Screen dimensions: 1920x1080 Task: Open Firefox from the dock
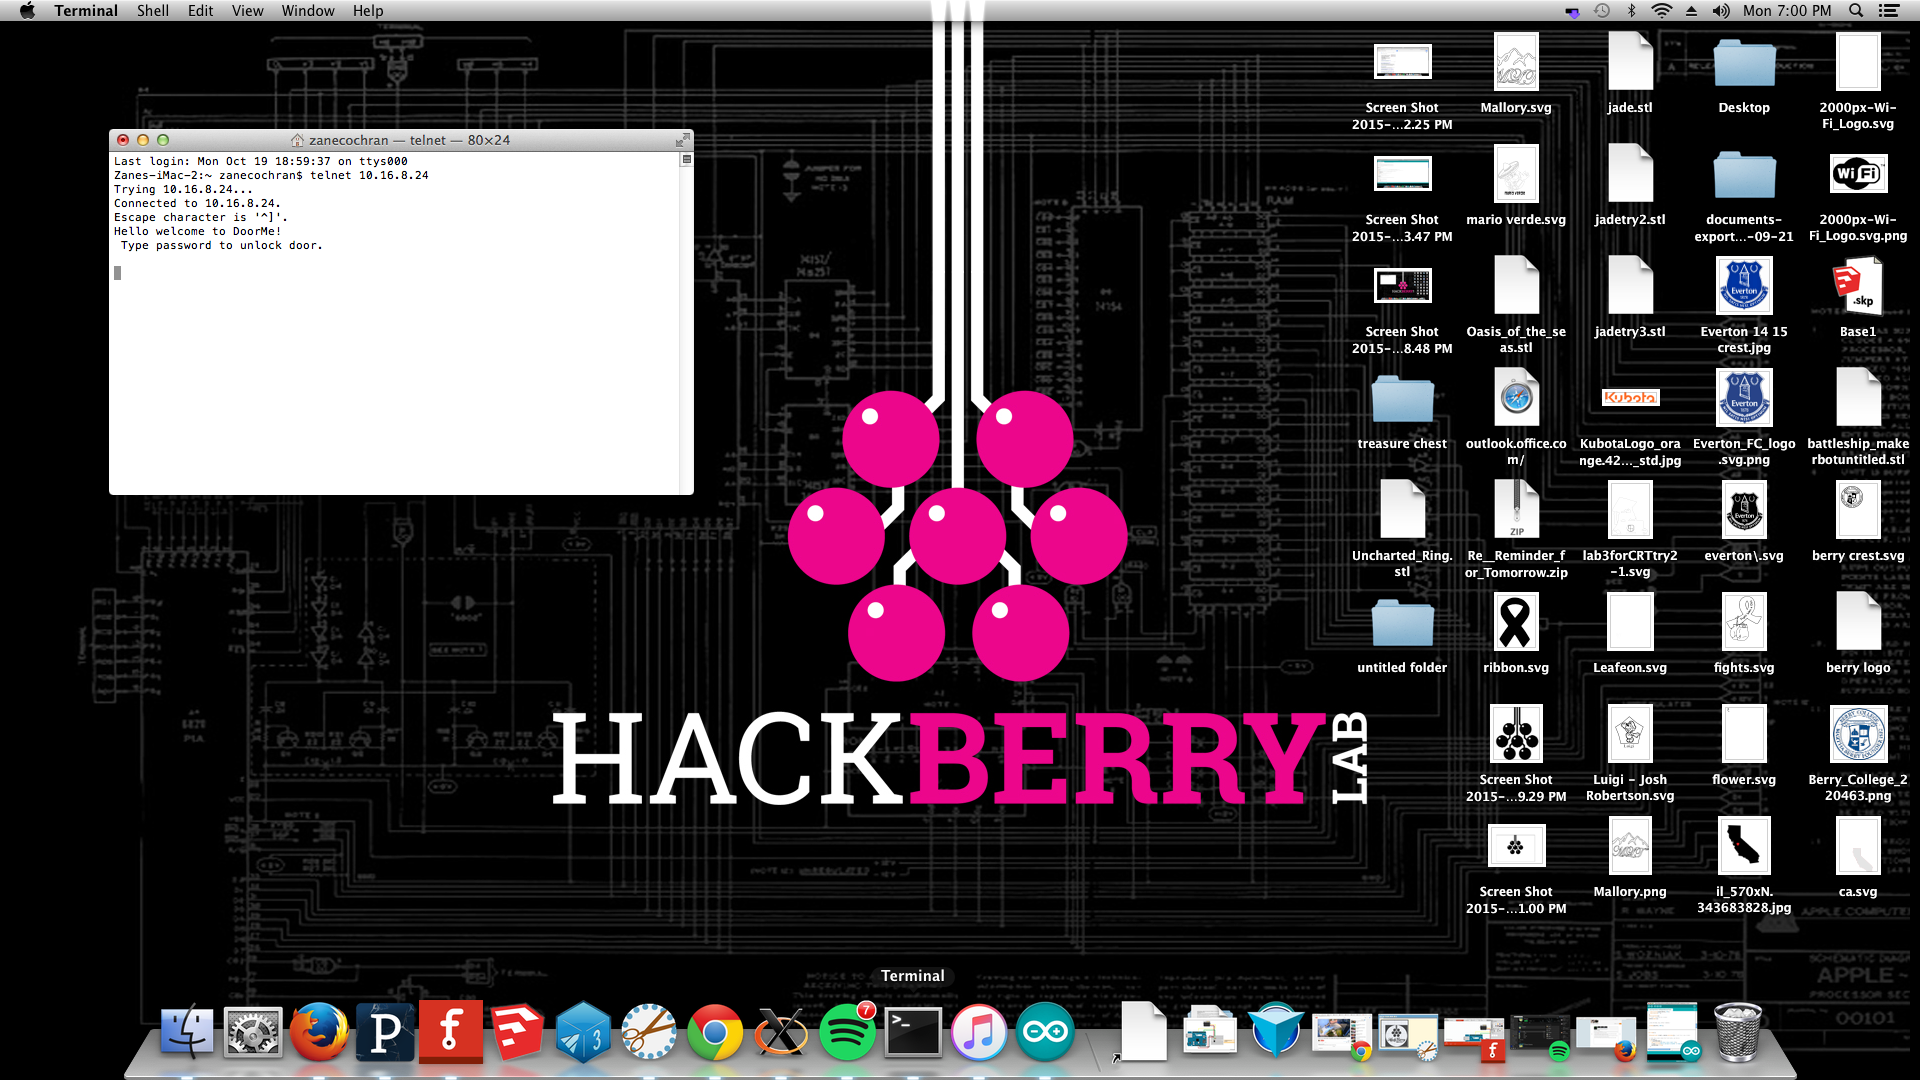click(x=319, y=1032)
